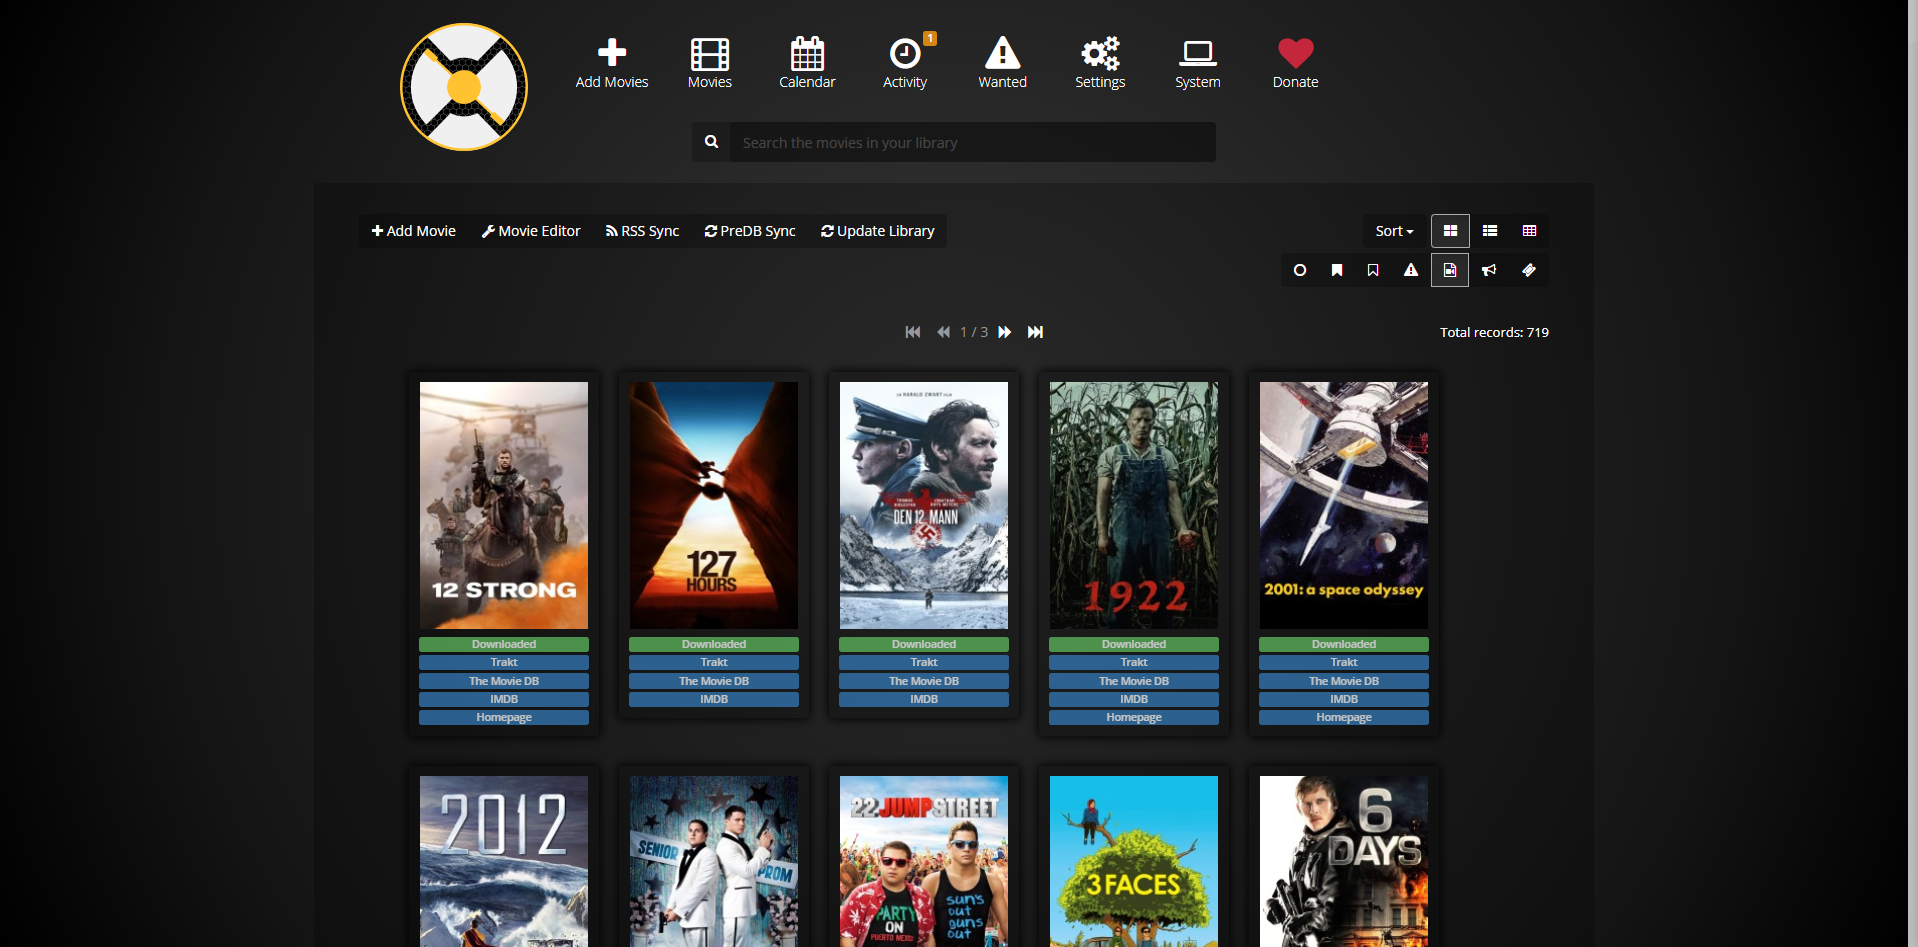Screen dimensions: 1918x947
Task: Toggle the filled bookmark monitored filter
Action: 1337,270
